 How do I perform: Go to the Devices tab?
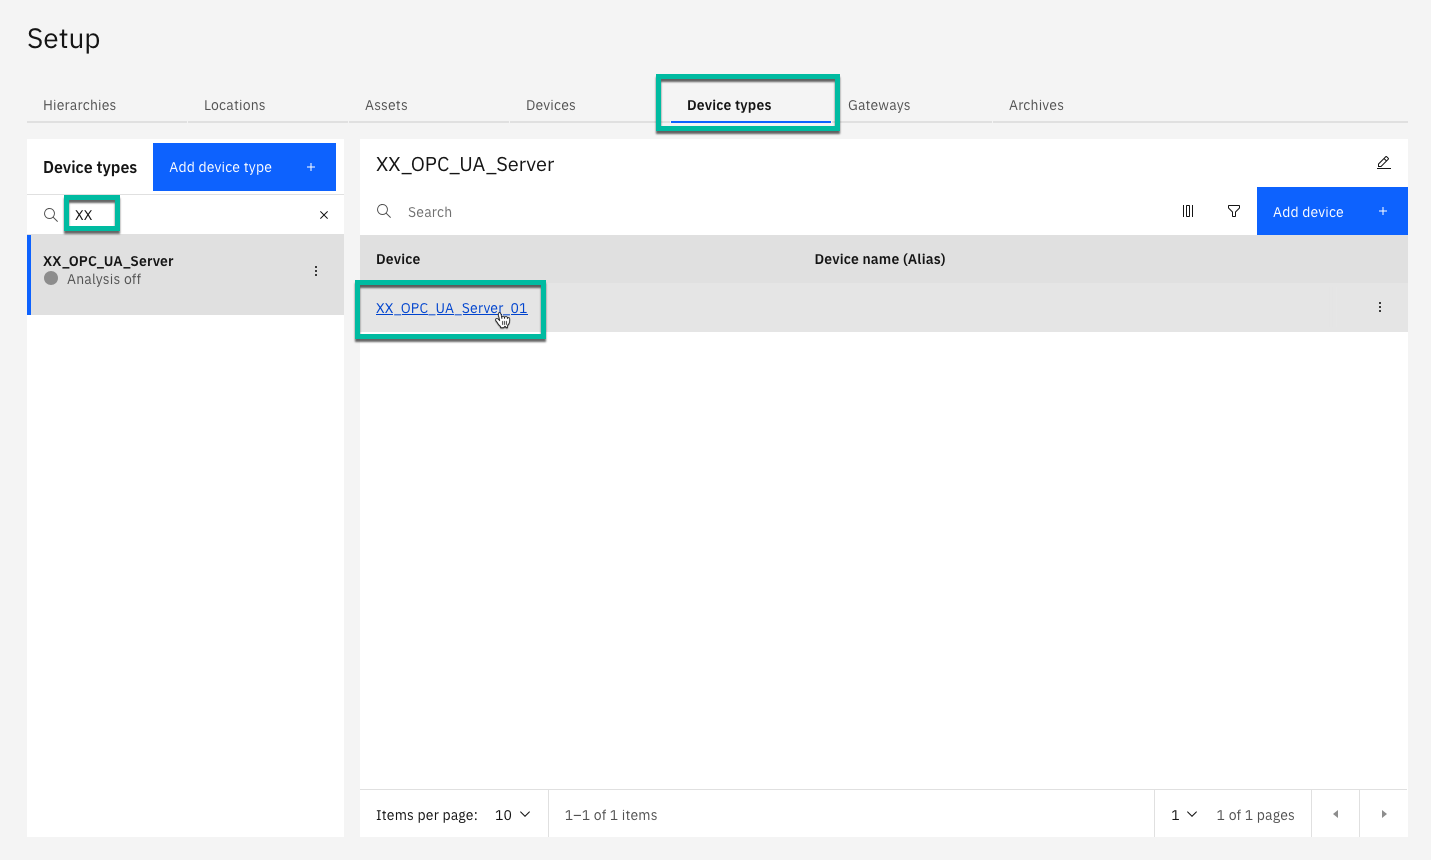tap(551, 105)
